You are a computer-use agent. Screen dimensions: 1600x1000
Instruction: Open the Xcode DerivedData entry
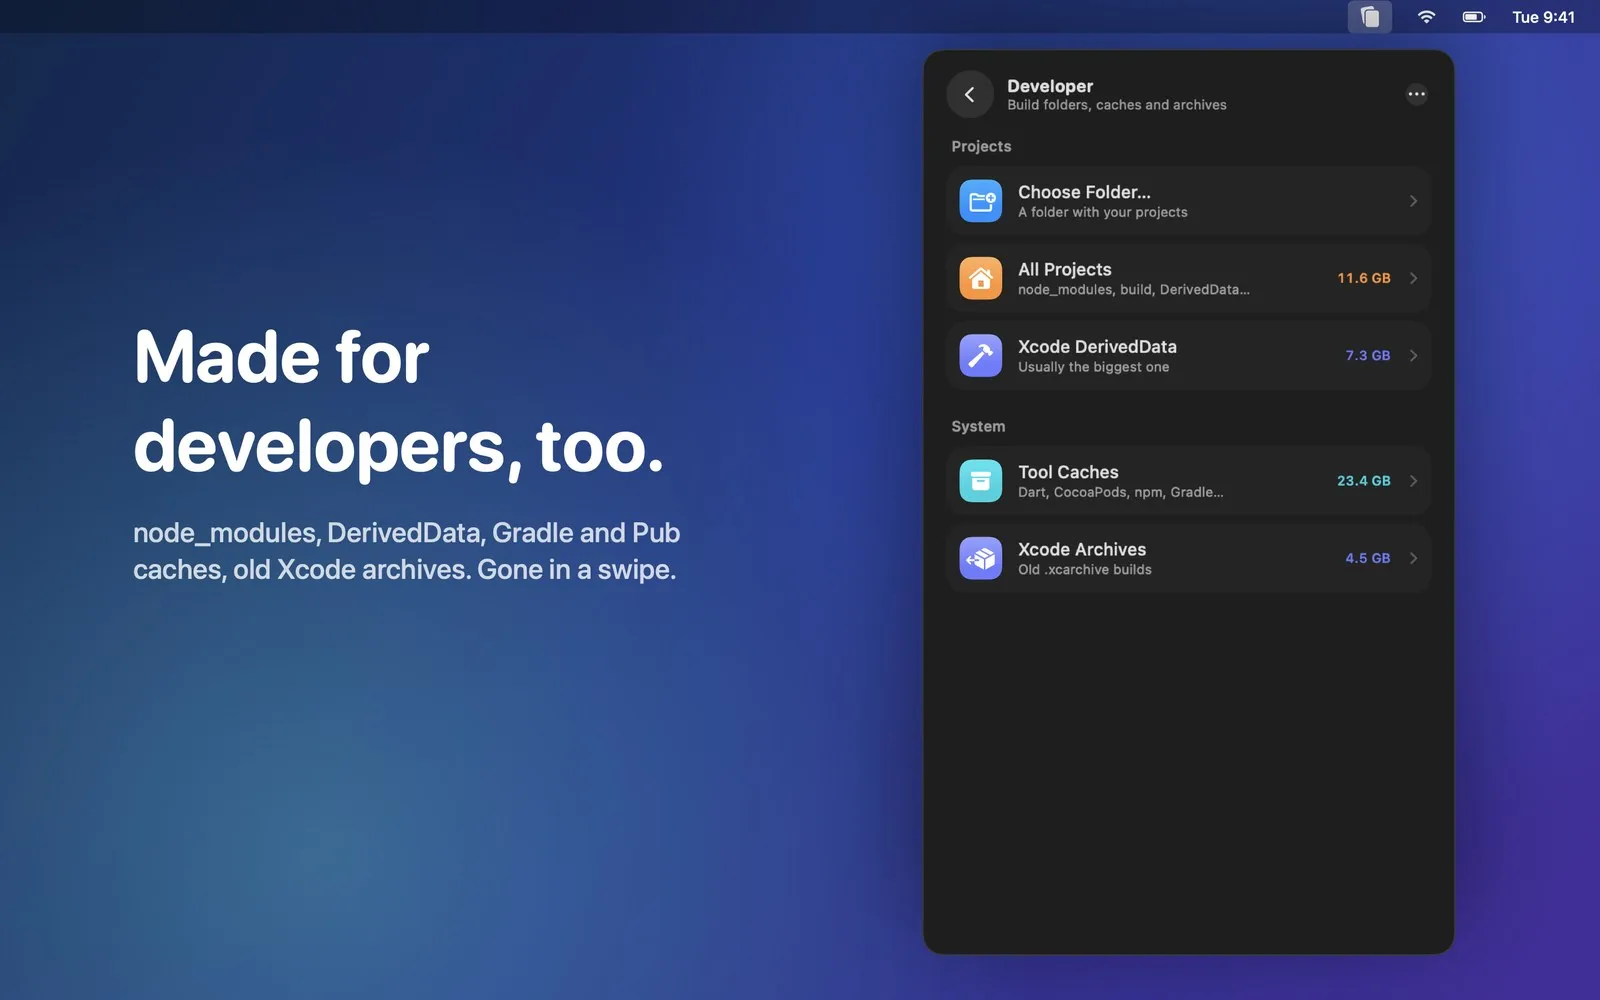(x=1188, y=356)
